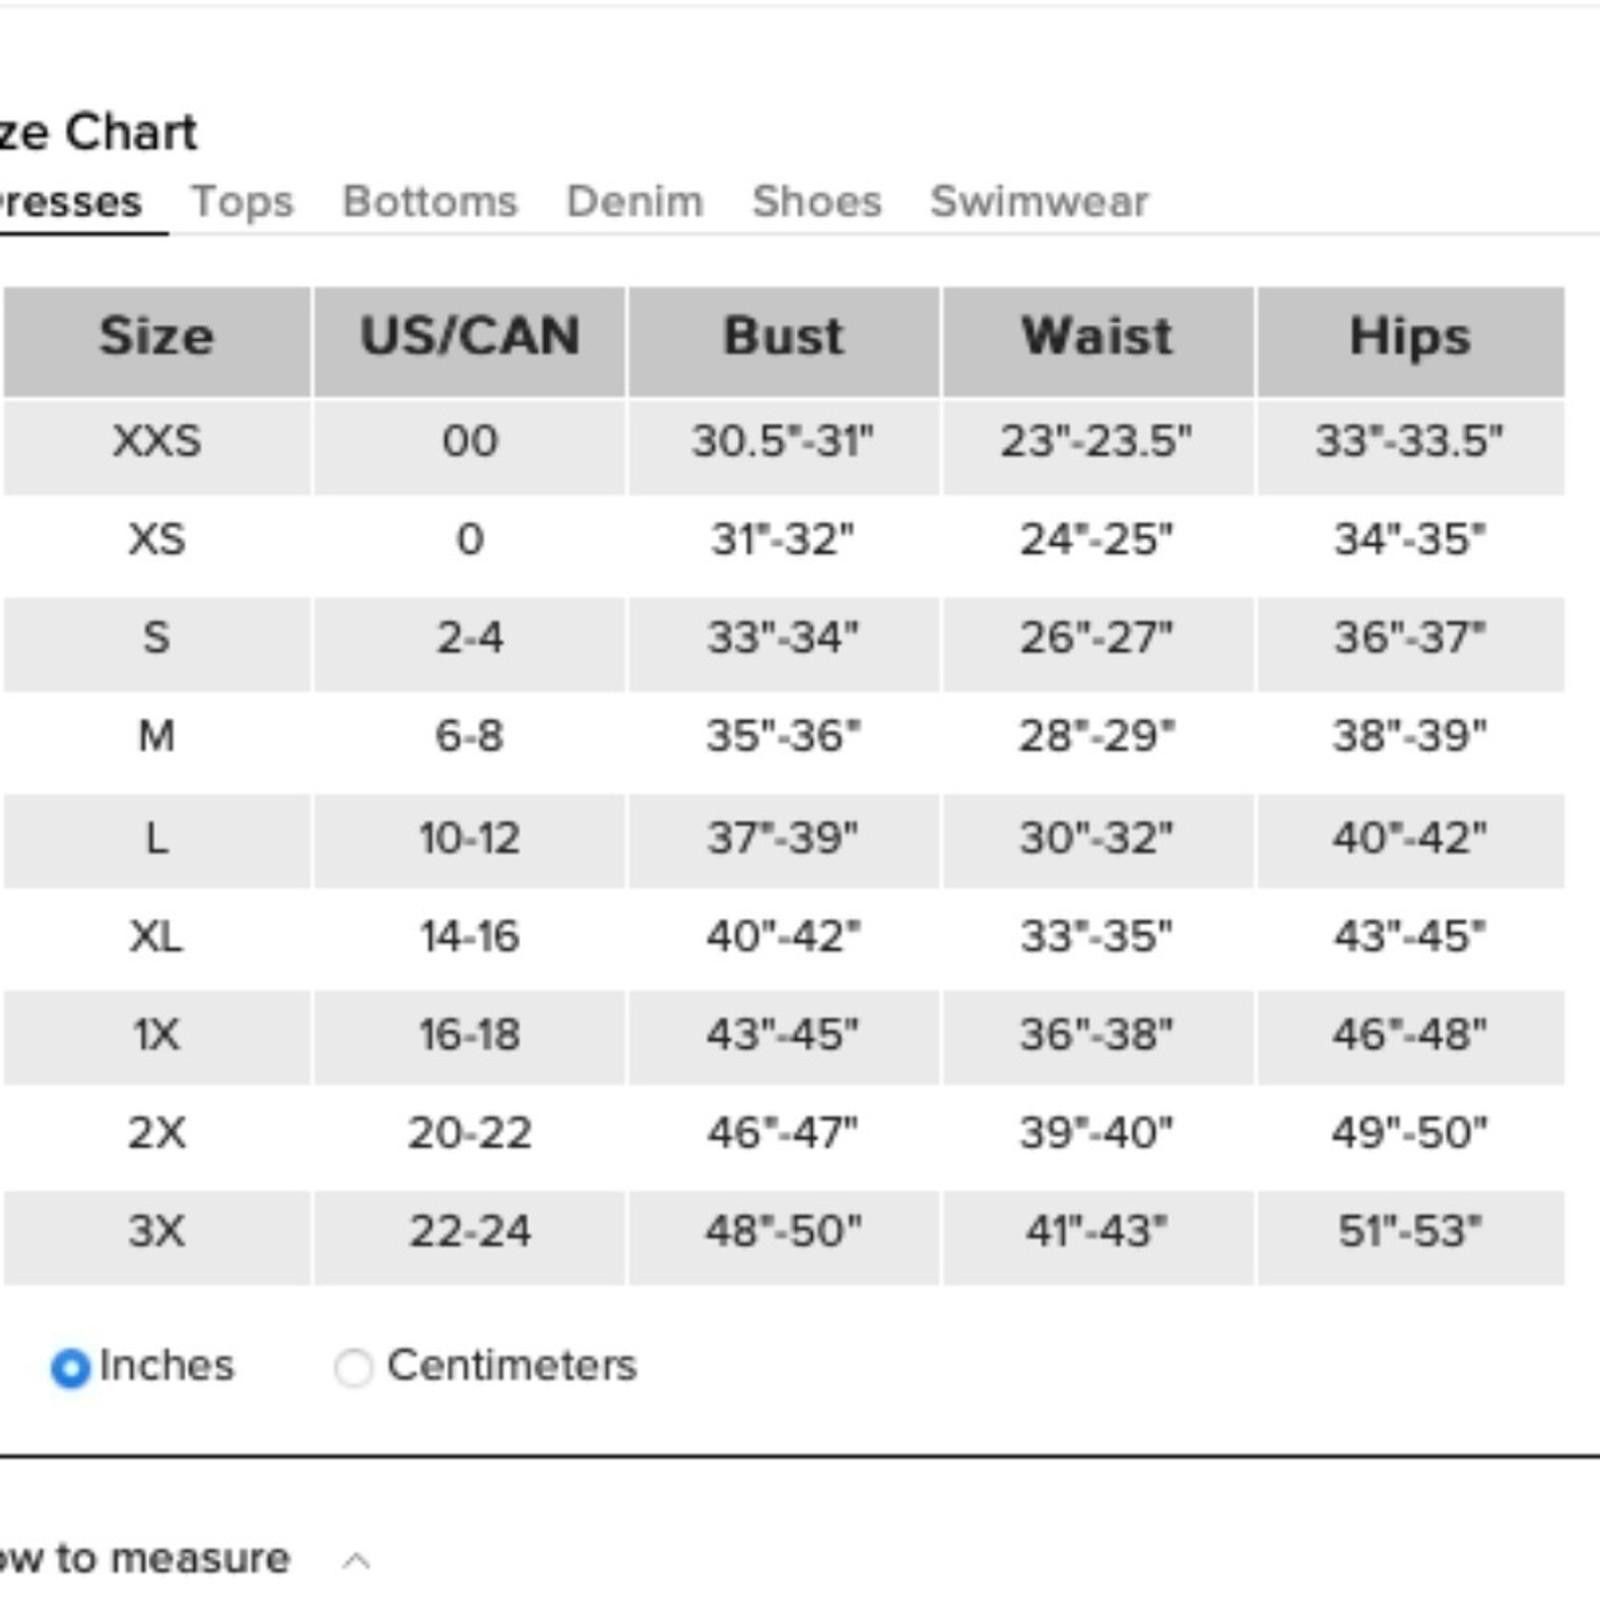Switch to the Shoes tab
The image size is (1600, 1600).
817,201
